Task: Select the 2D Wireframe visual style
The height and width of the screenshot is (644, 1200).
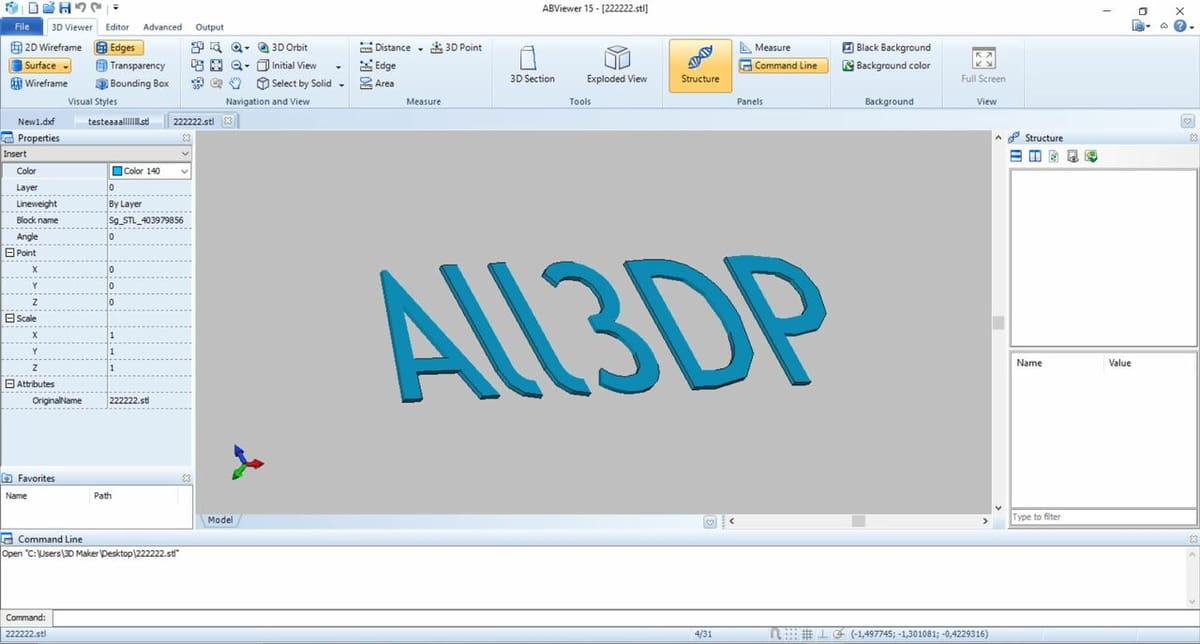Action: [46, 47]
